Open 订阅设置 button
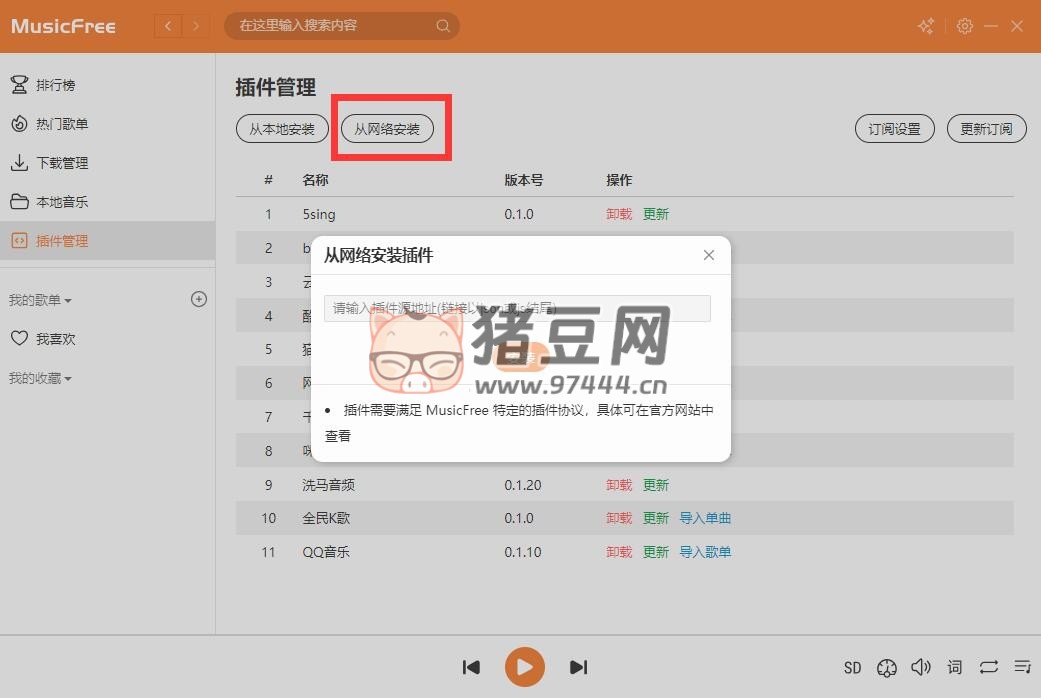This screenshot has height=698, width=1041. point(894,129)
